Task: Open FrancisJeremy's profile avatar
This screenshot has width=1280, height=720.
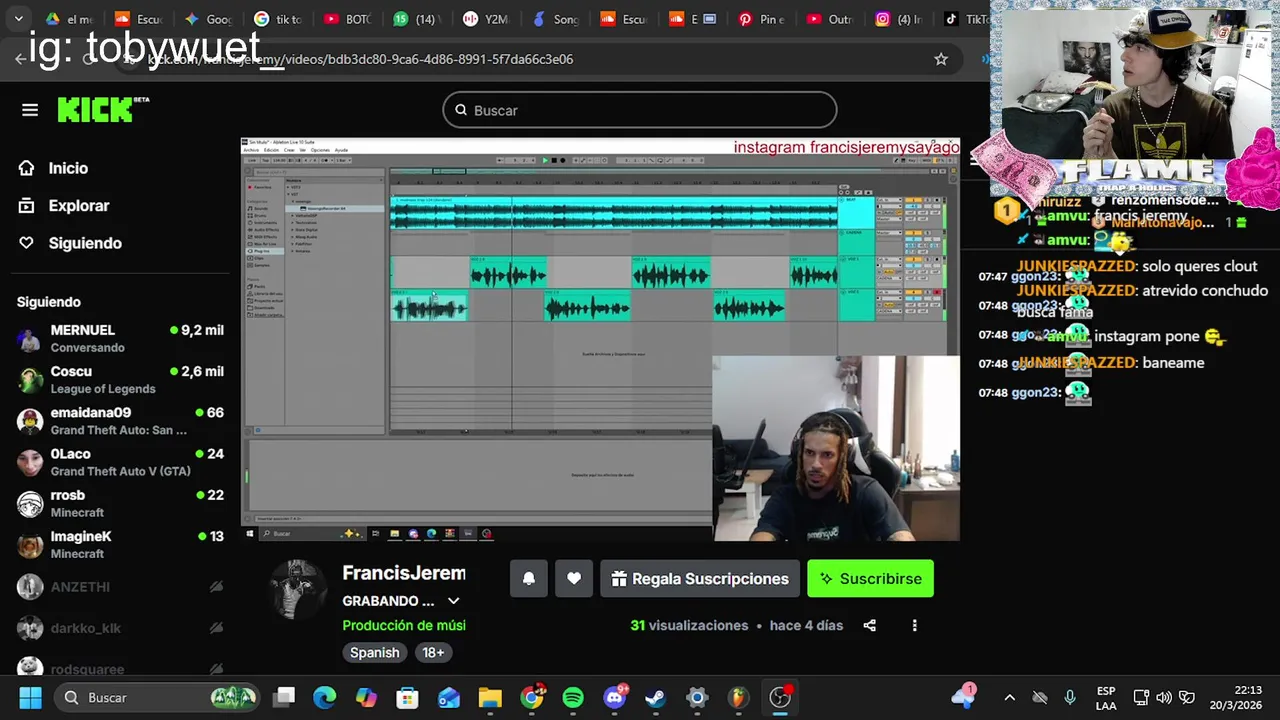Action: tap(298, 590)
